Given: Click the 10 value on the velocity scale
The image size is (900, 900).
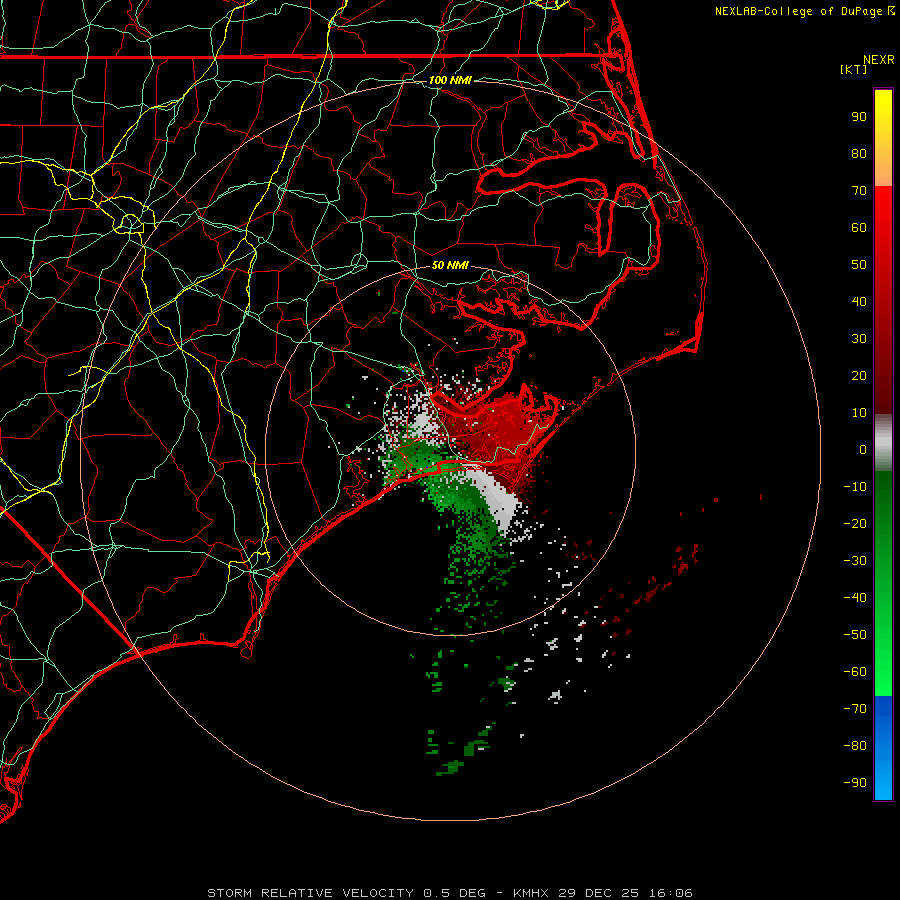Looking at the screenshot, I should (859, 413).
